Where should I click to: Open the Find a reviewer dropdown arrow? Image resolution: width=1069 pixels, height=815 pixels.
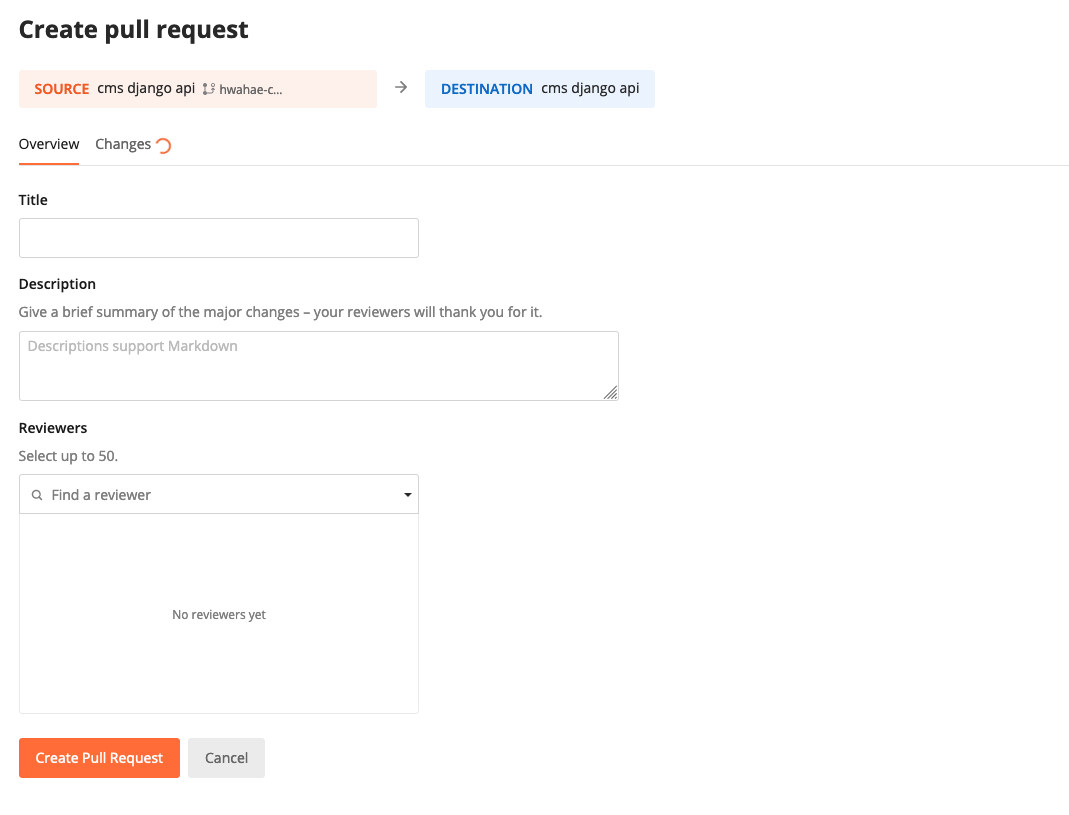point(407,494)
